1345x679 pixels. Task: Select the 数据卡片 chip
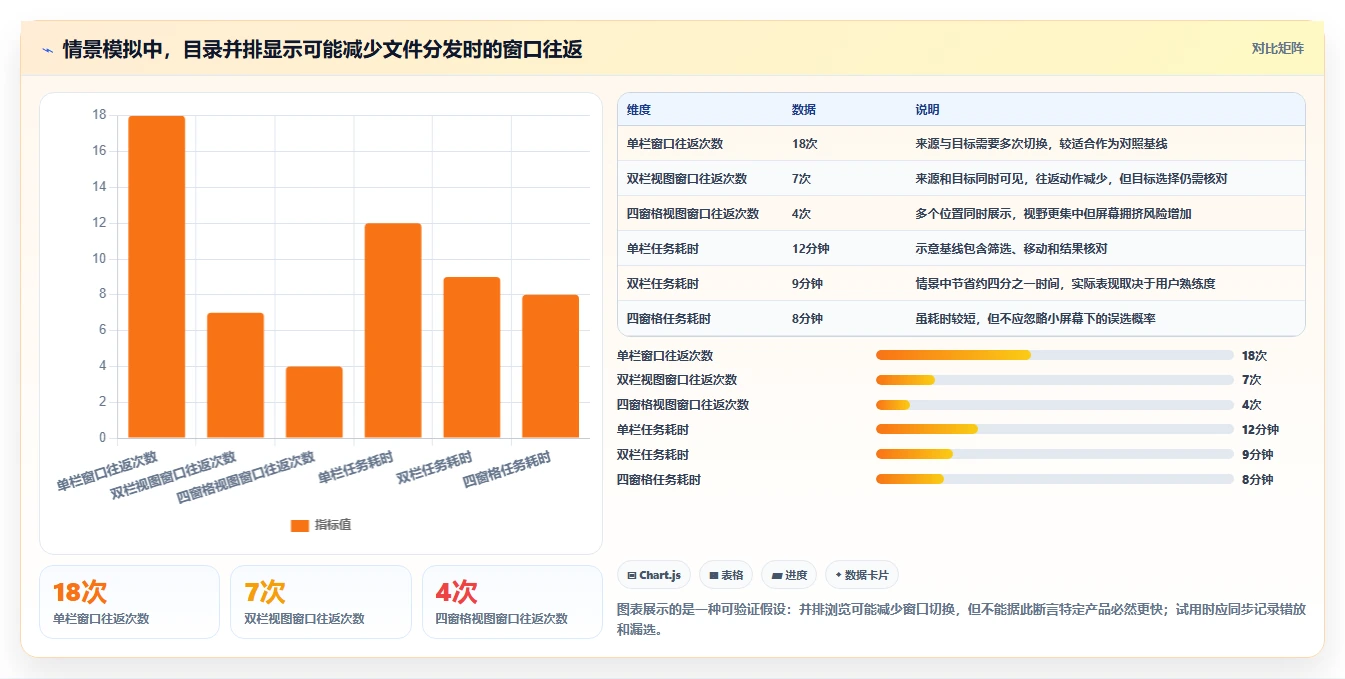tap(861, 575)
